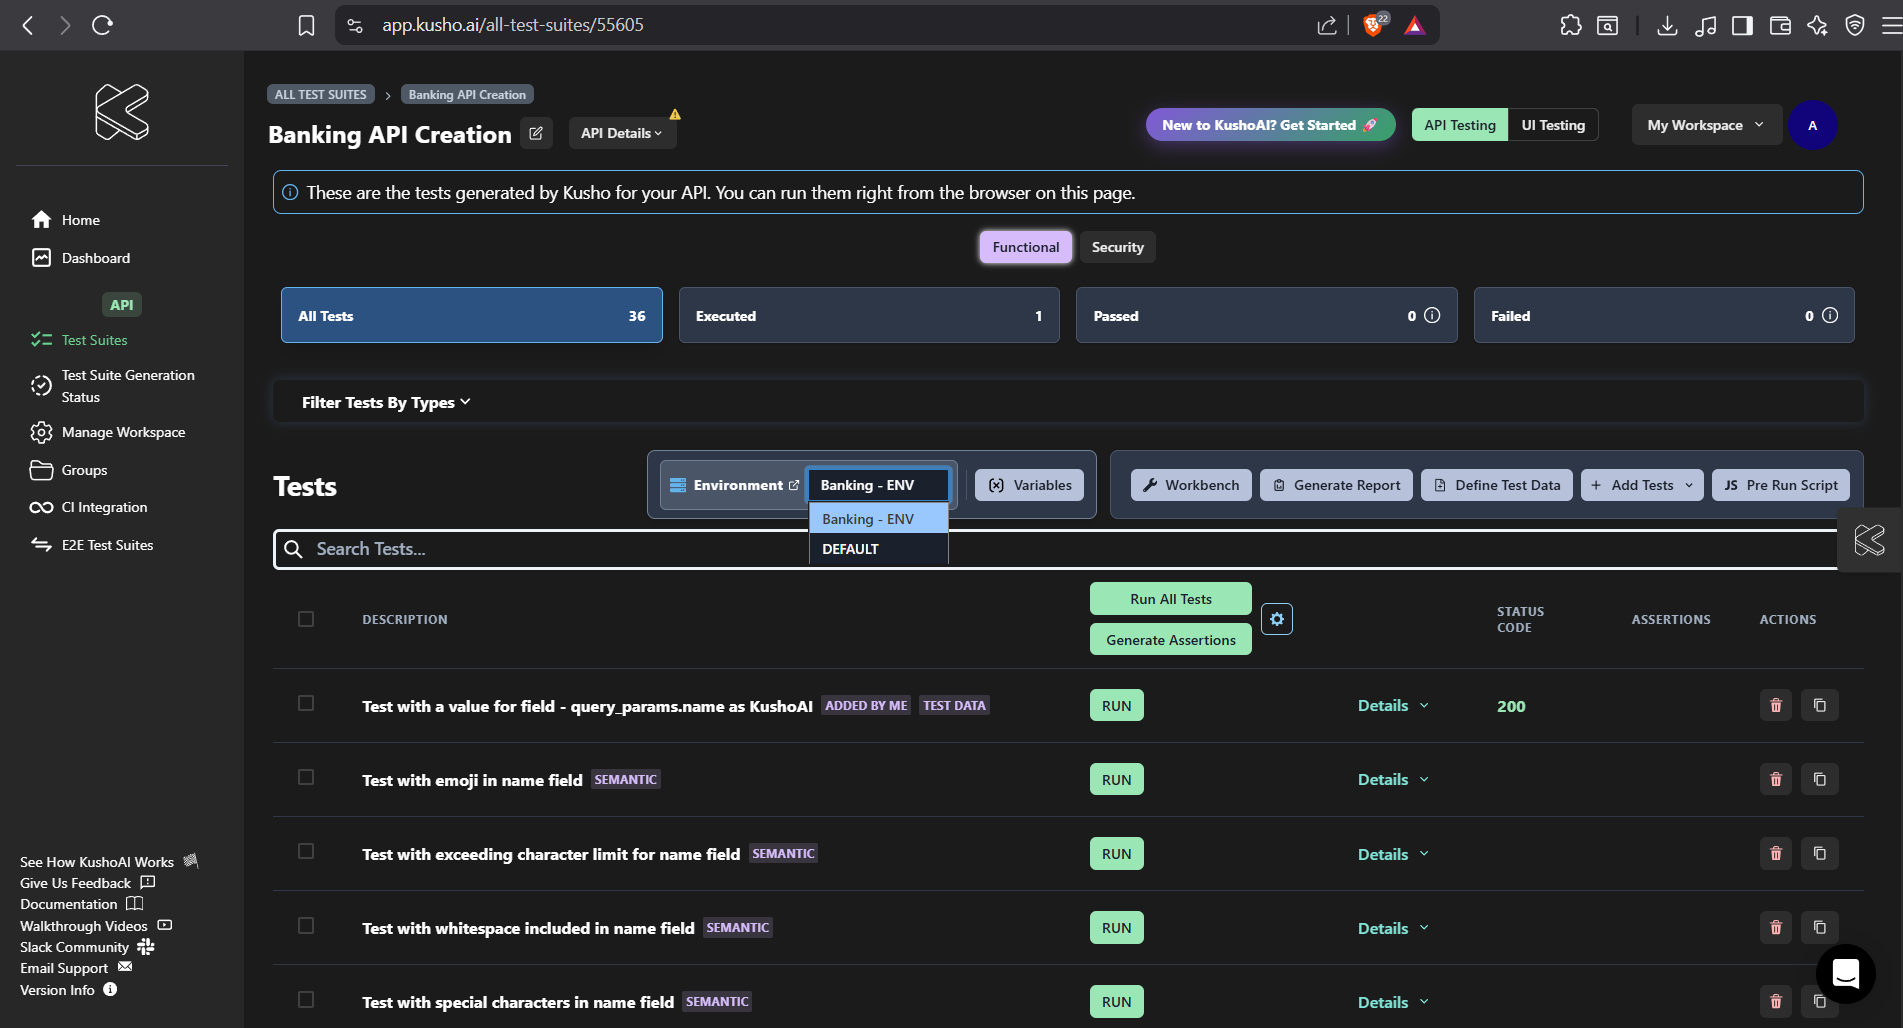Select Functional tab

click(x=1026, y=247)
